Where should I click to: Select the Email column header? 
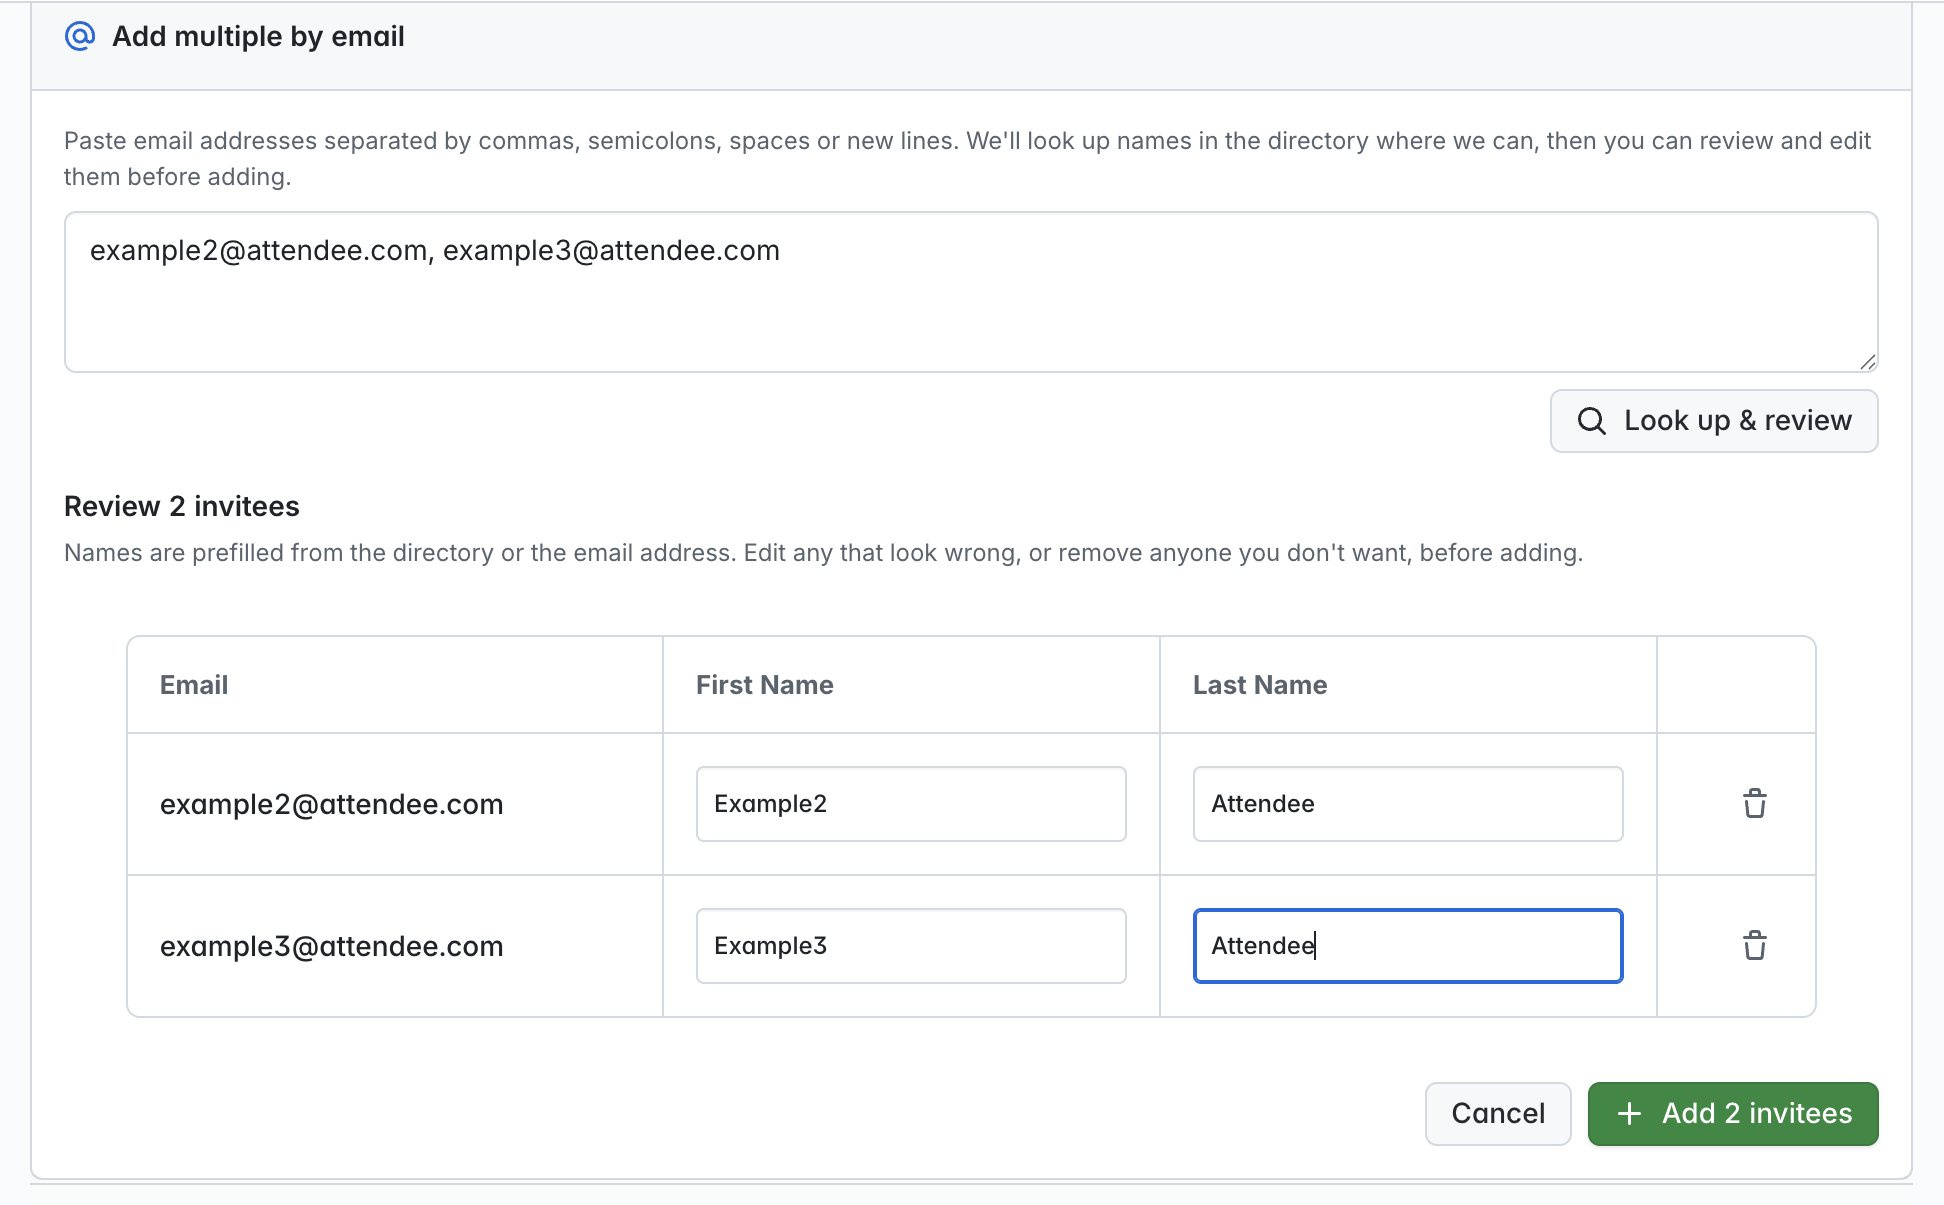[x=194, y=685]
